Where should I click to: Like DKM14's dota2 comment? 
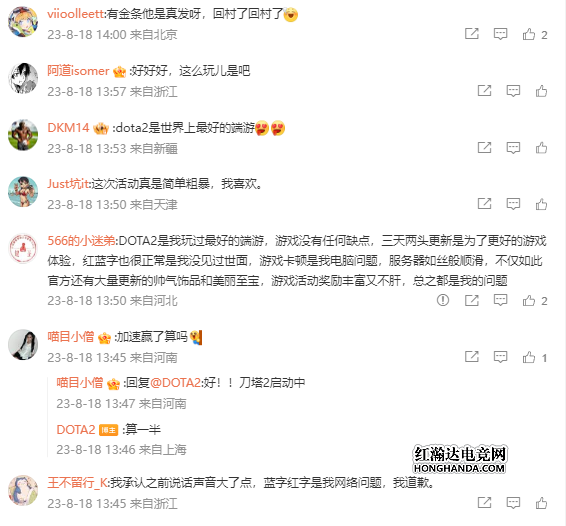pos(541,148)
